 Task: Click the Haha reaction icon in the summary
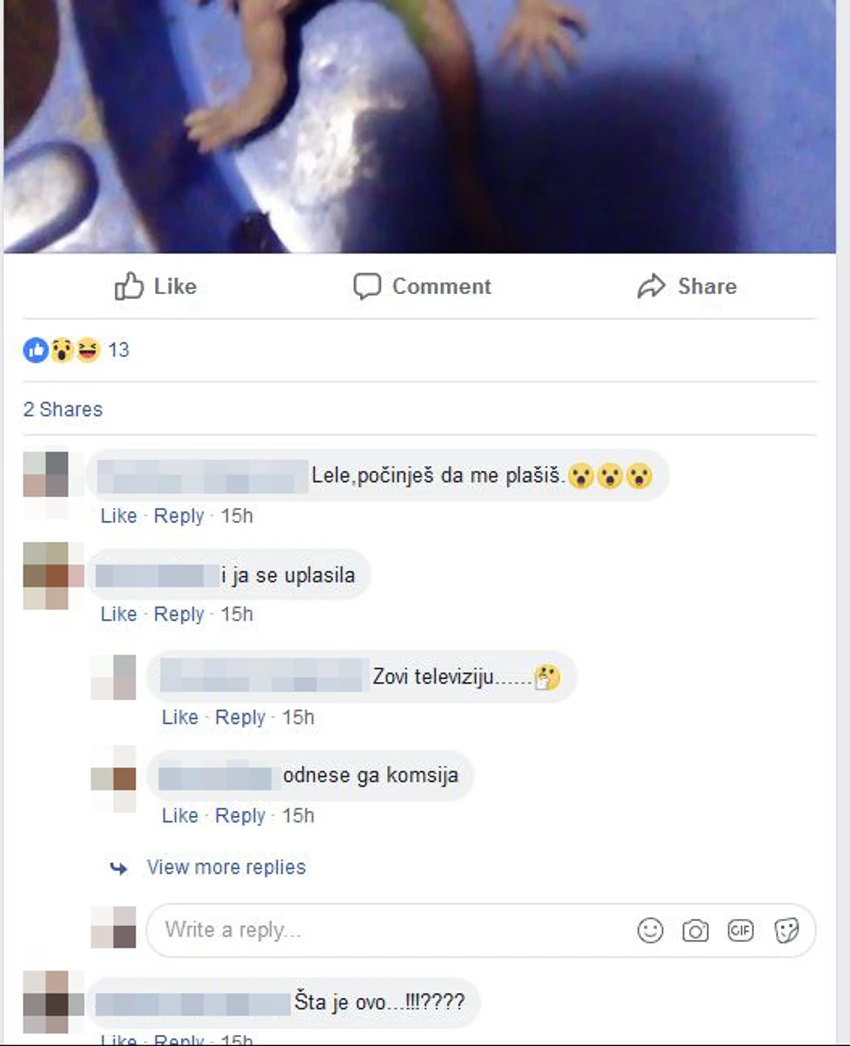click(87, 350)
